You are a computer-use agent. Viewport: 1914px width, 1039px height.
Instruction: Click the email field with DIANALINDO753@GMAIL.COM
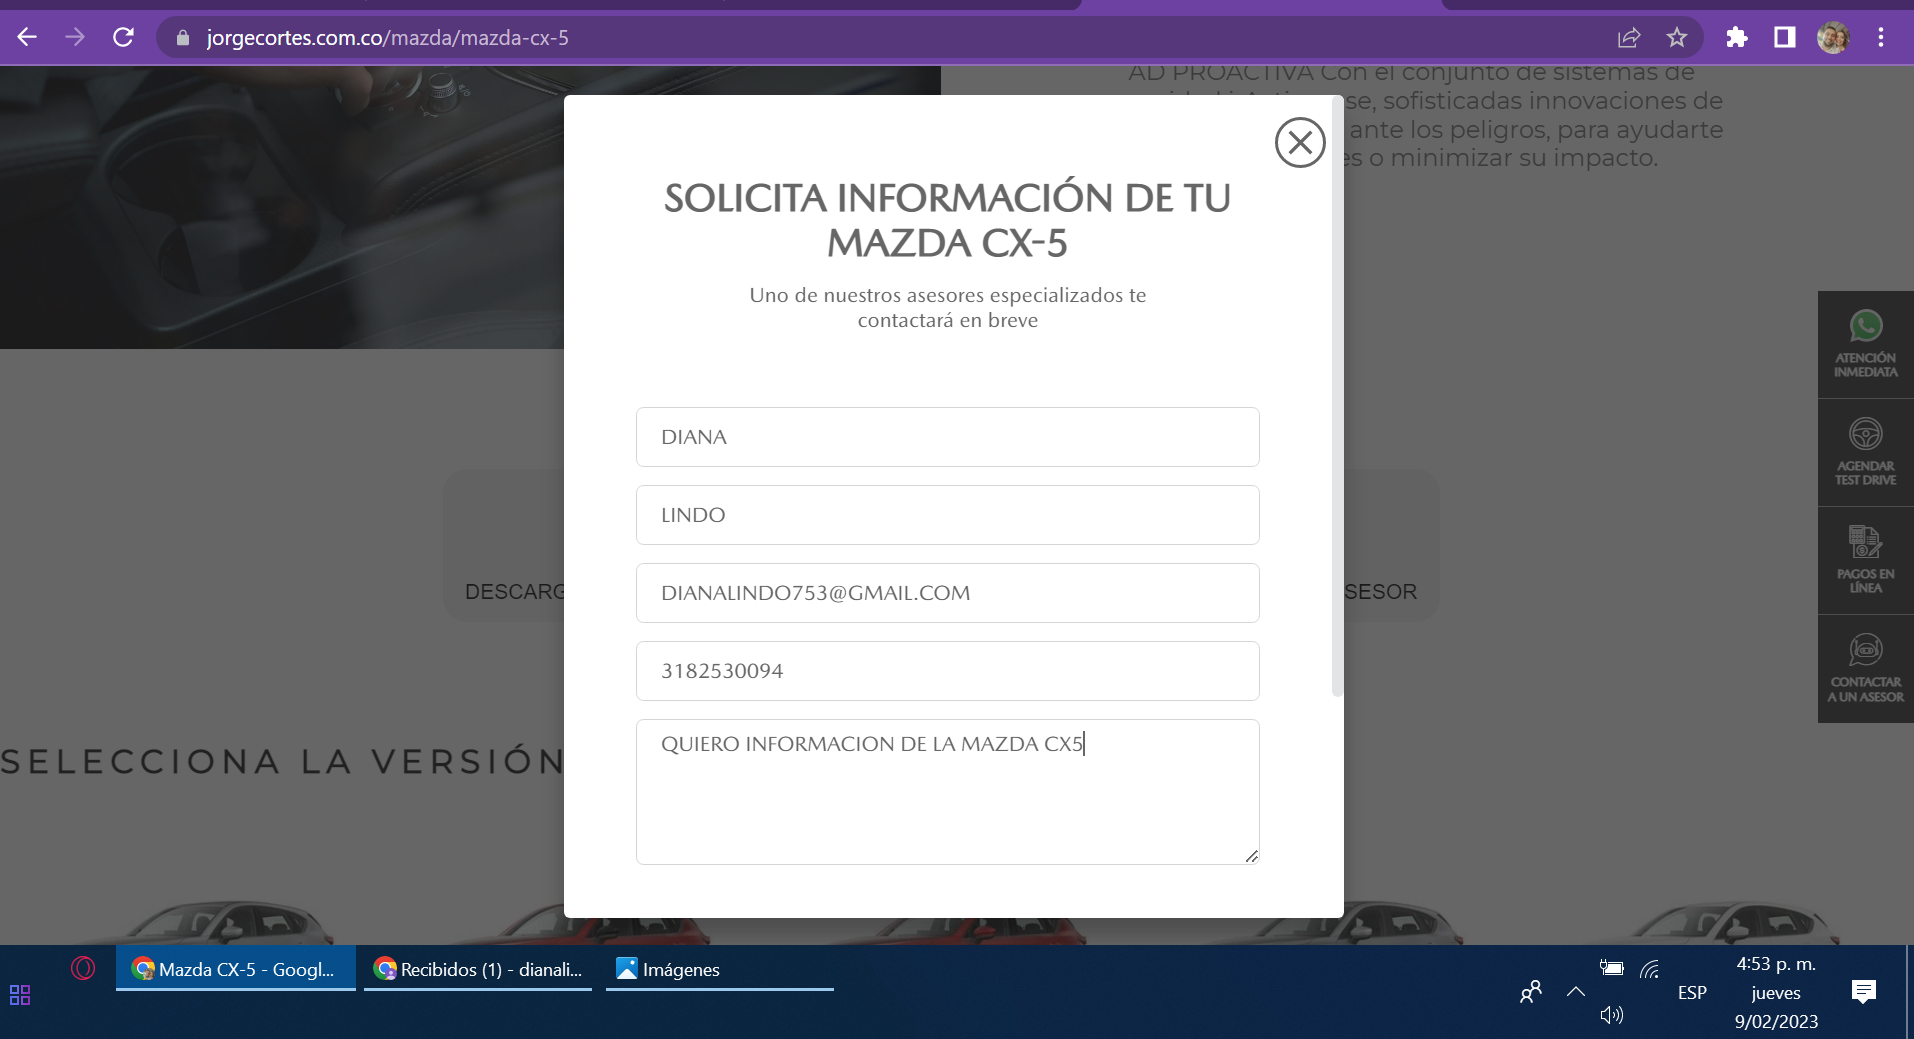point(947,593)
